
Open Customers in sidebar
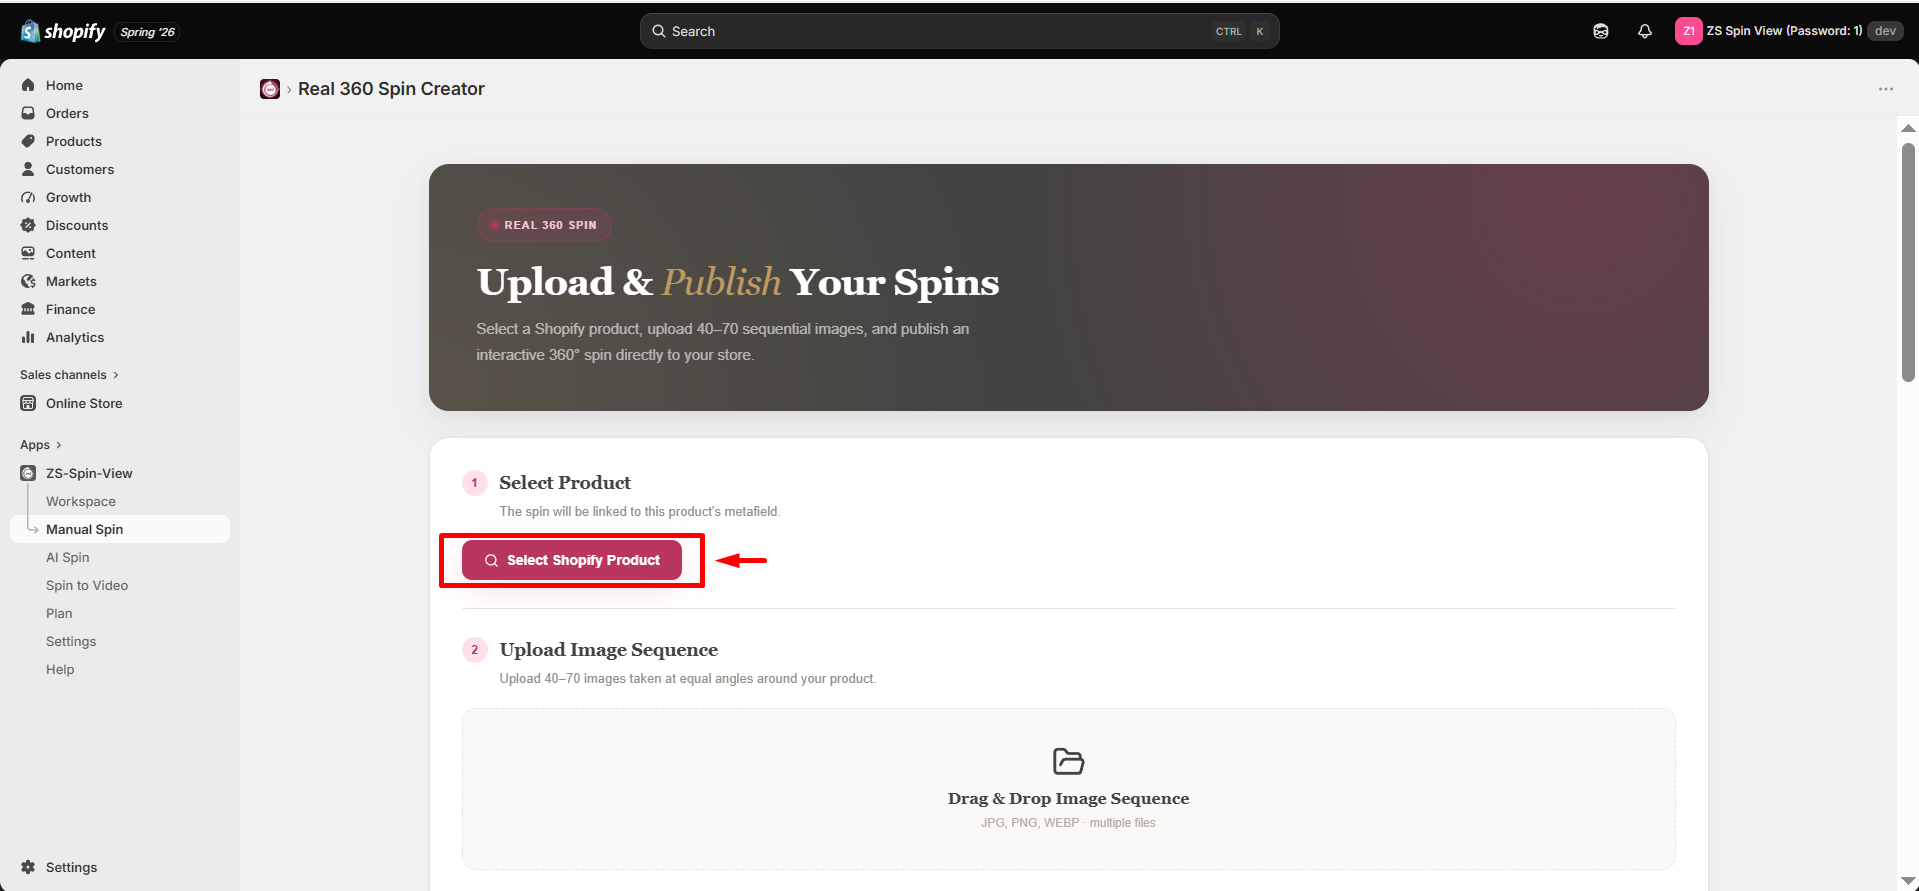coord(80,169)
